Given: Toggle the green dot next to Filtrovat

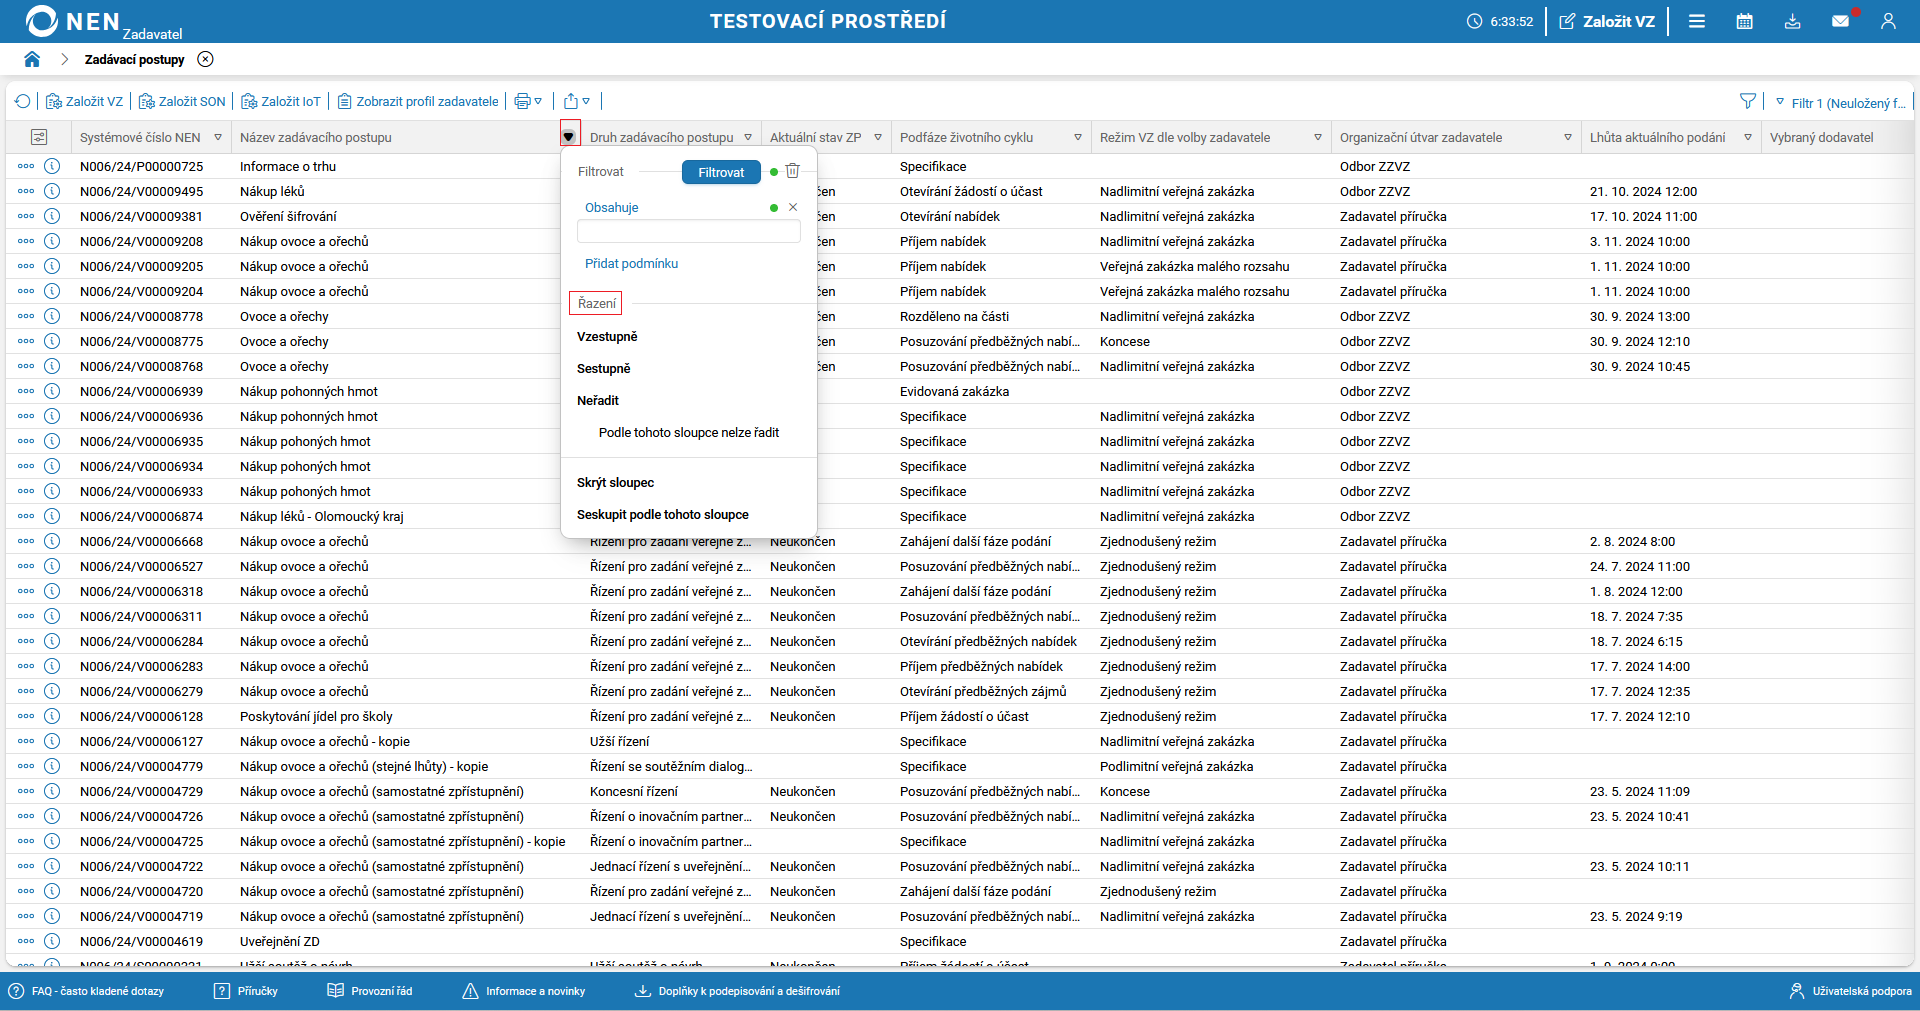Looking at the screenshot, I should click(x=774, y=172).
